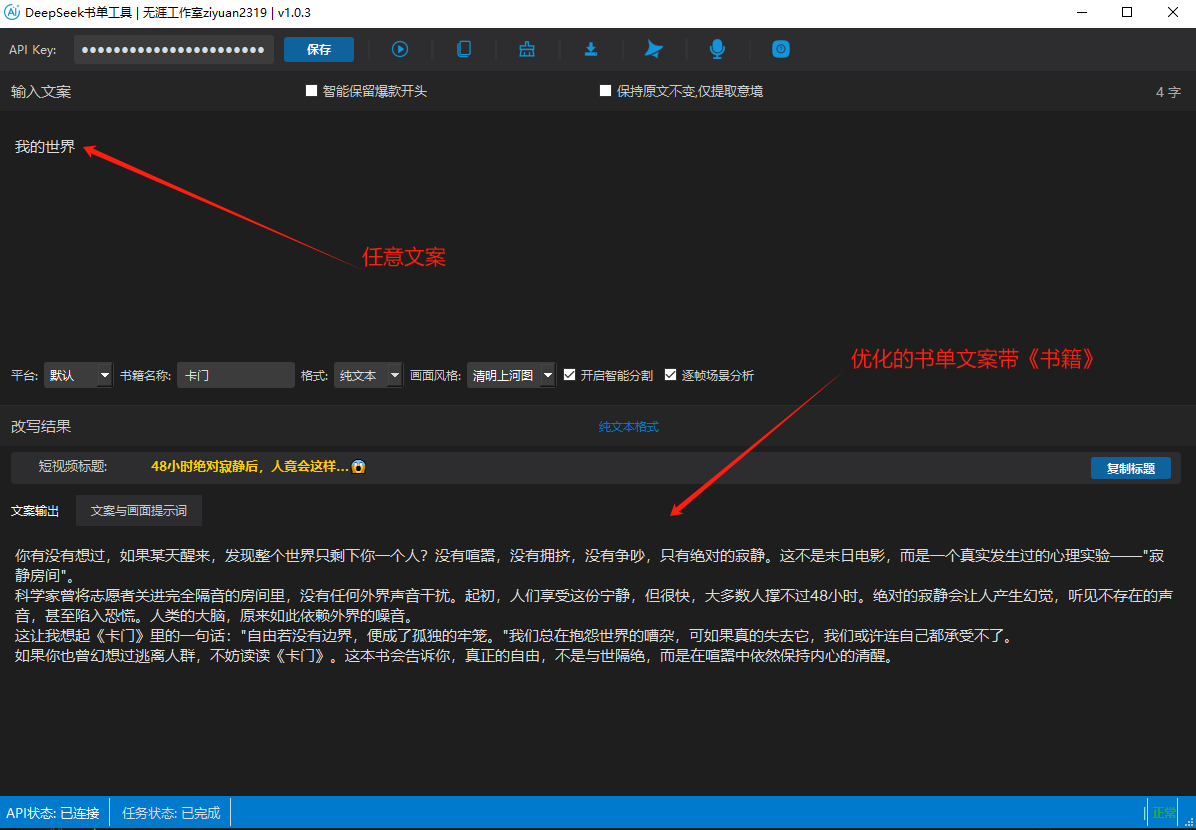Viewport: 1196px width, 830px height.
Task: Uncheck the 开启智能分割 checkbox
Action: tap(570, 375)
